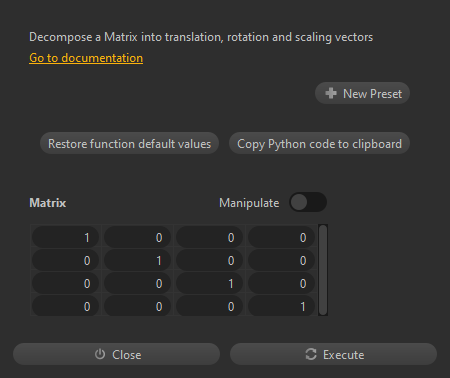Select matrix cell row 1 column 4
Viewport: 450px width, 378px height.
[x=282, y=237]
